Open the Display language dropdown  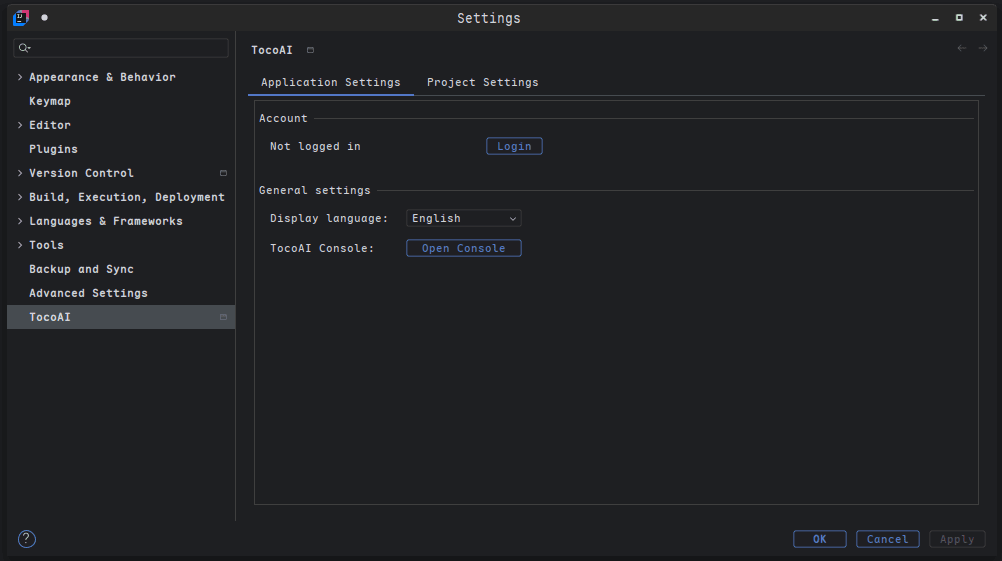coord(464,218)
